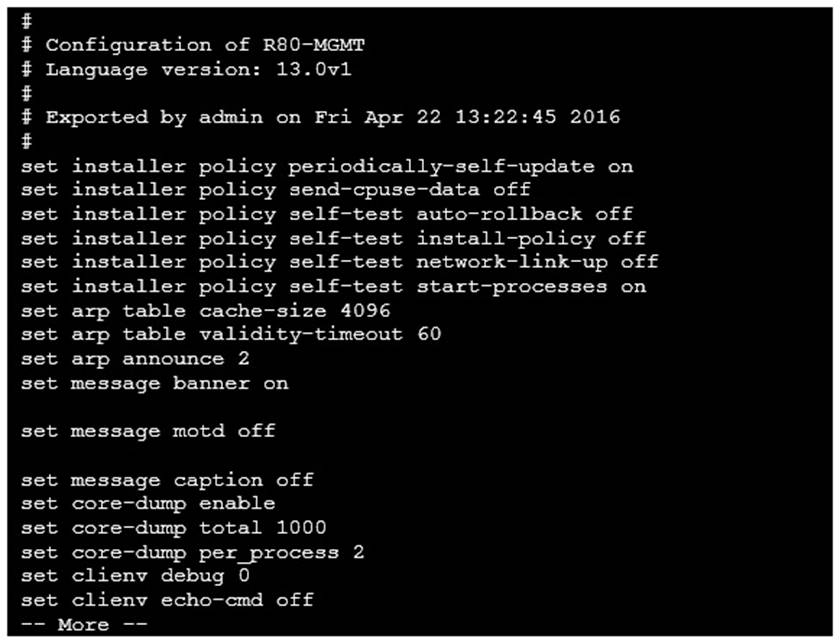This screenshot has width=840, height=642.
Task: Select the 'arp table validity-timeout 60' line
Action: (231, 334)
